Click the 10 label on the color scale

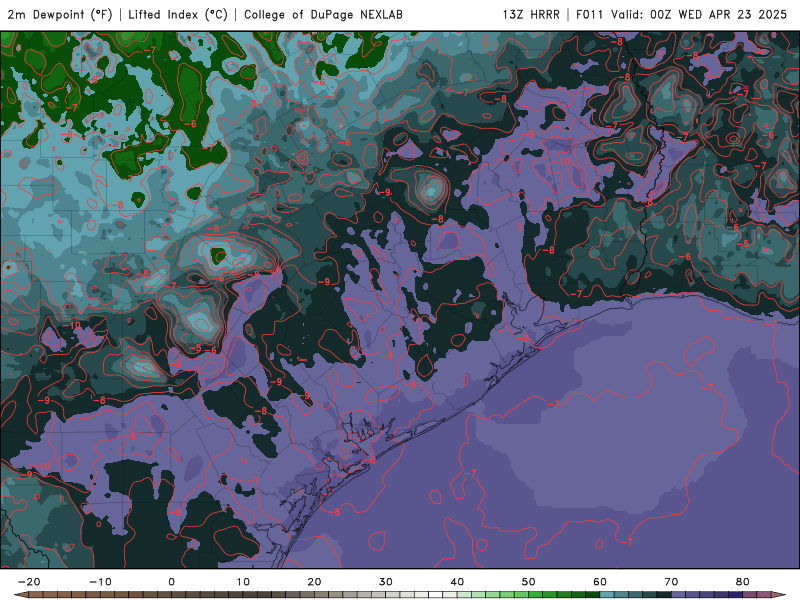pyautogui.click(x=243, y=582)
